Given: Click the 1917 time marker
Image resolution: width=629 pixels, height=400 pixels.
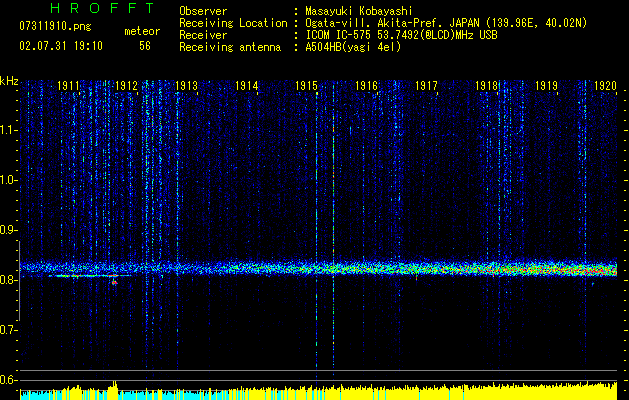Looking at the screenshot, I should 426,86.
